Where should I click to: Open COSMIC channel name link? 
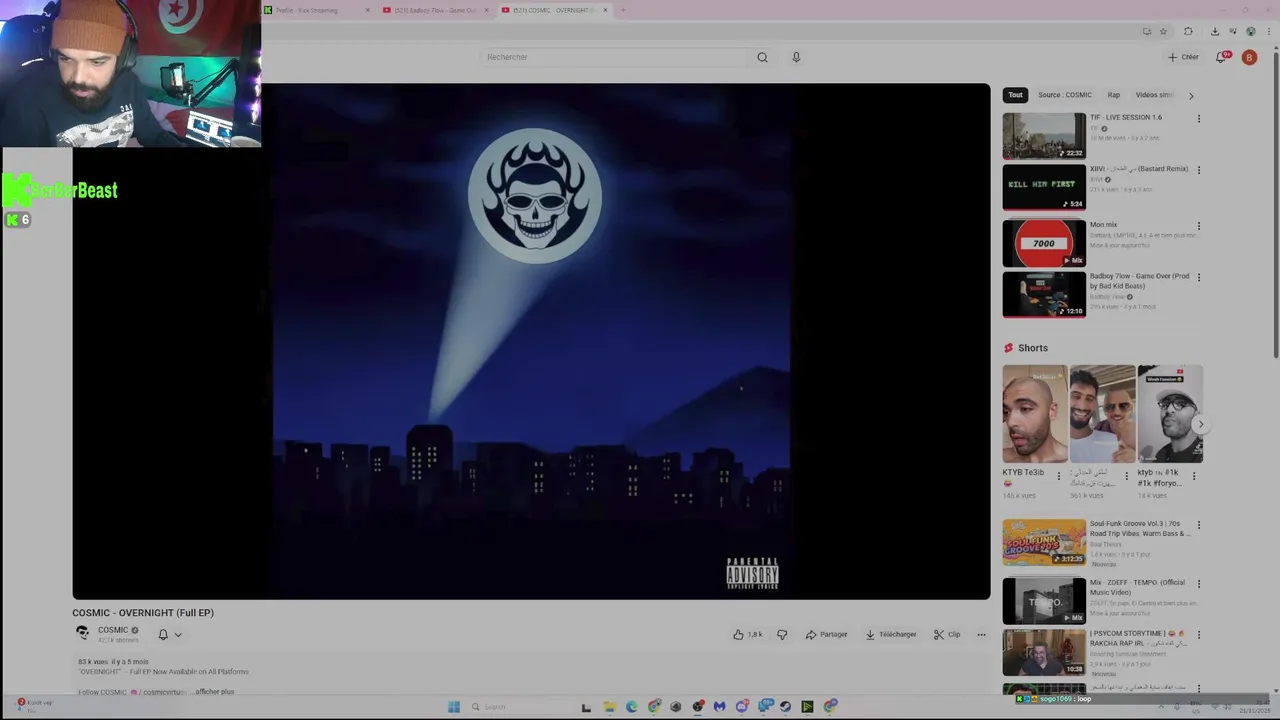click(x=113, y=630)
